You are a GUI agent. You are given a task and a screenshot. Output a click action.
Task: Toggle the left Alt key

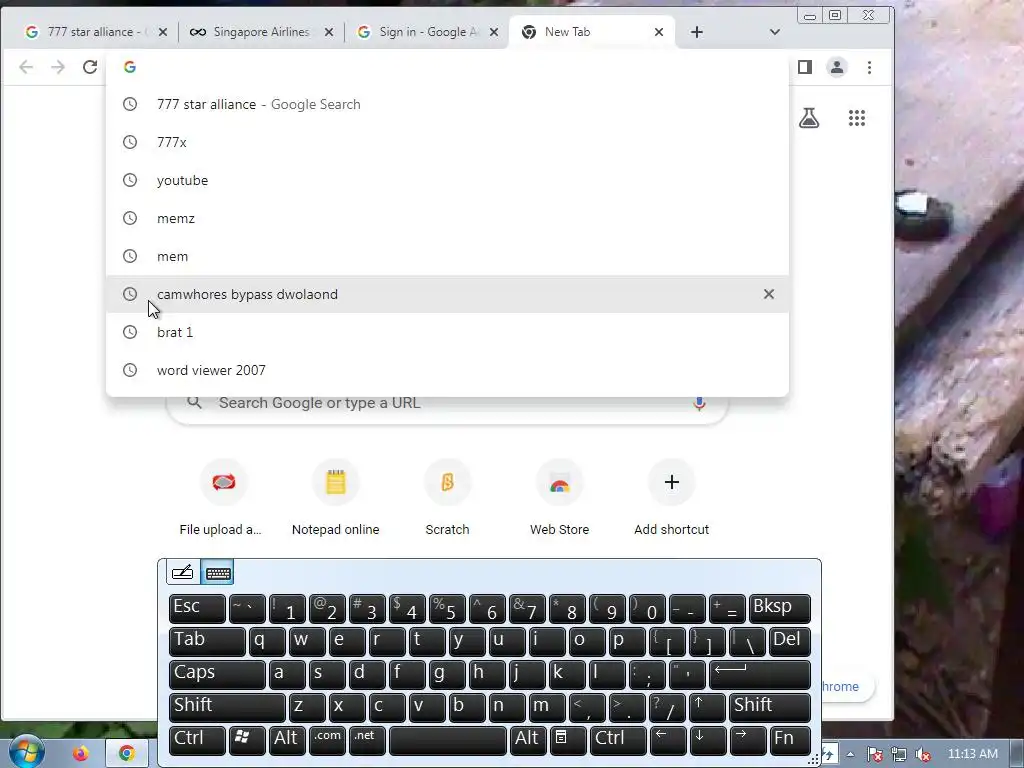[287, 740]
